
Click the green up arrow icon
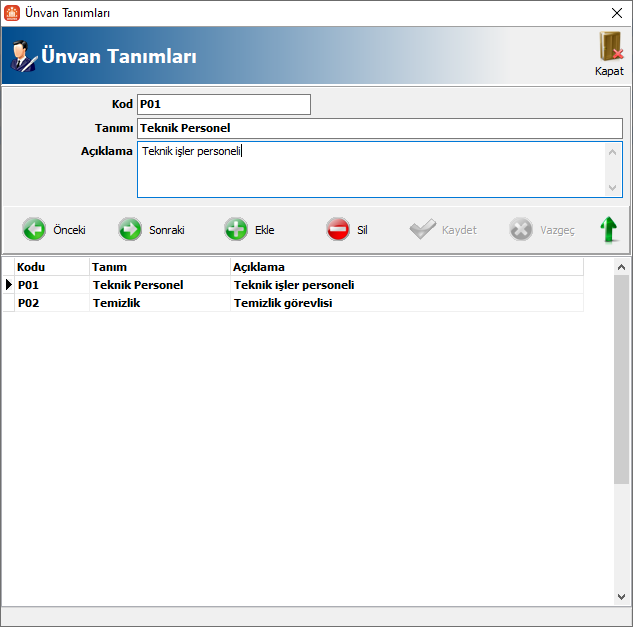pyautogui.click(x=608, y=230)
